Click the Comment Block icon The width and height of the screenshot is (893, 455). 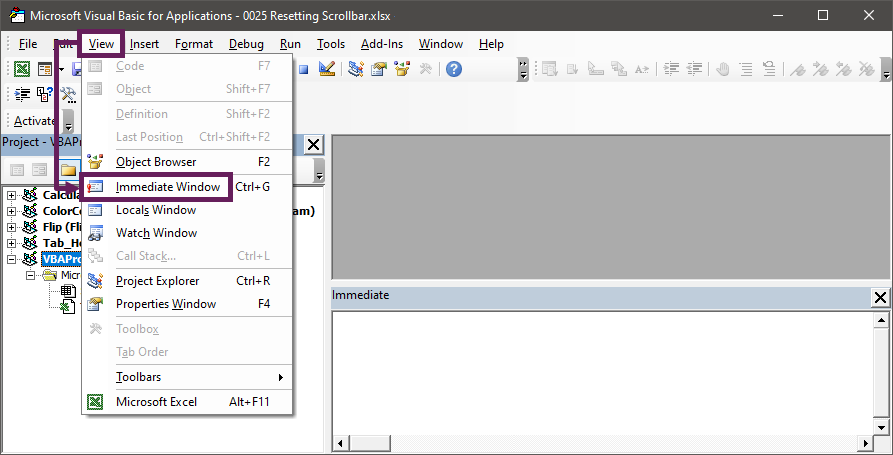746,69
